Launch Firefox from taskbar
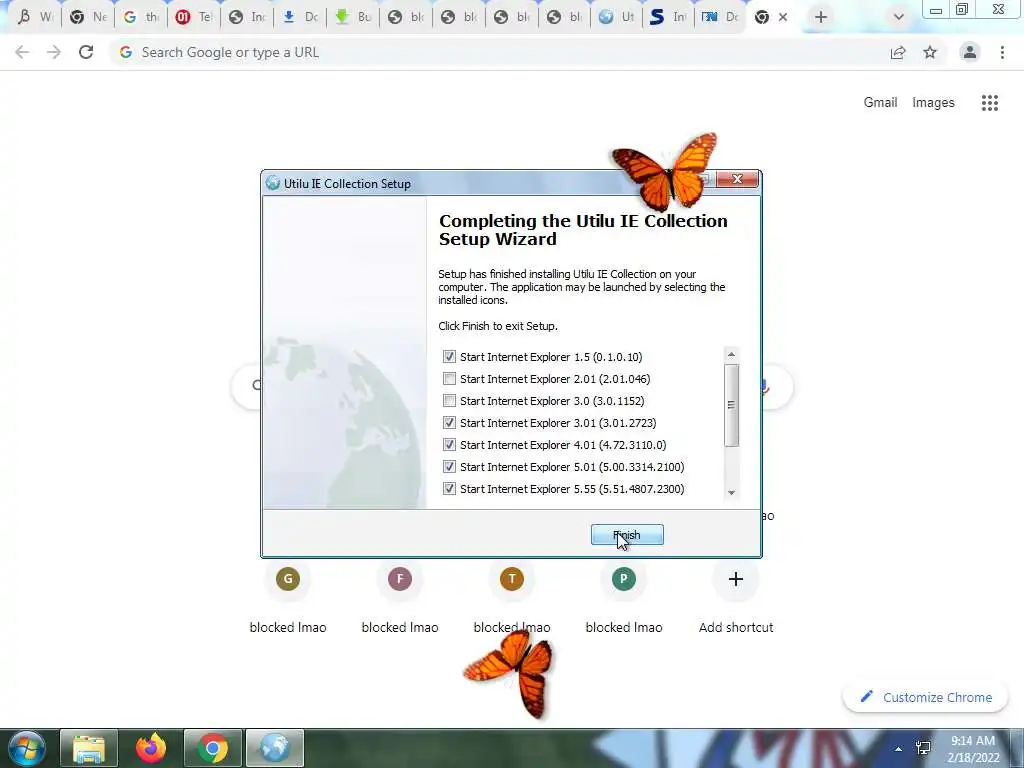Screen dimensions: 1024x768 tap(151, 748)
